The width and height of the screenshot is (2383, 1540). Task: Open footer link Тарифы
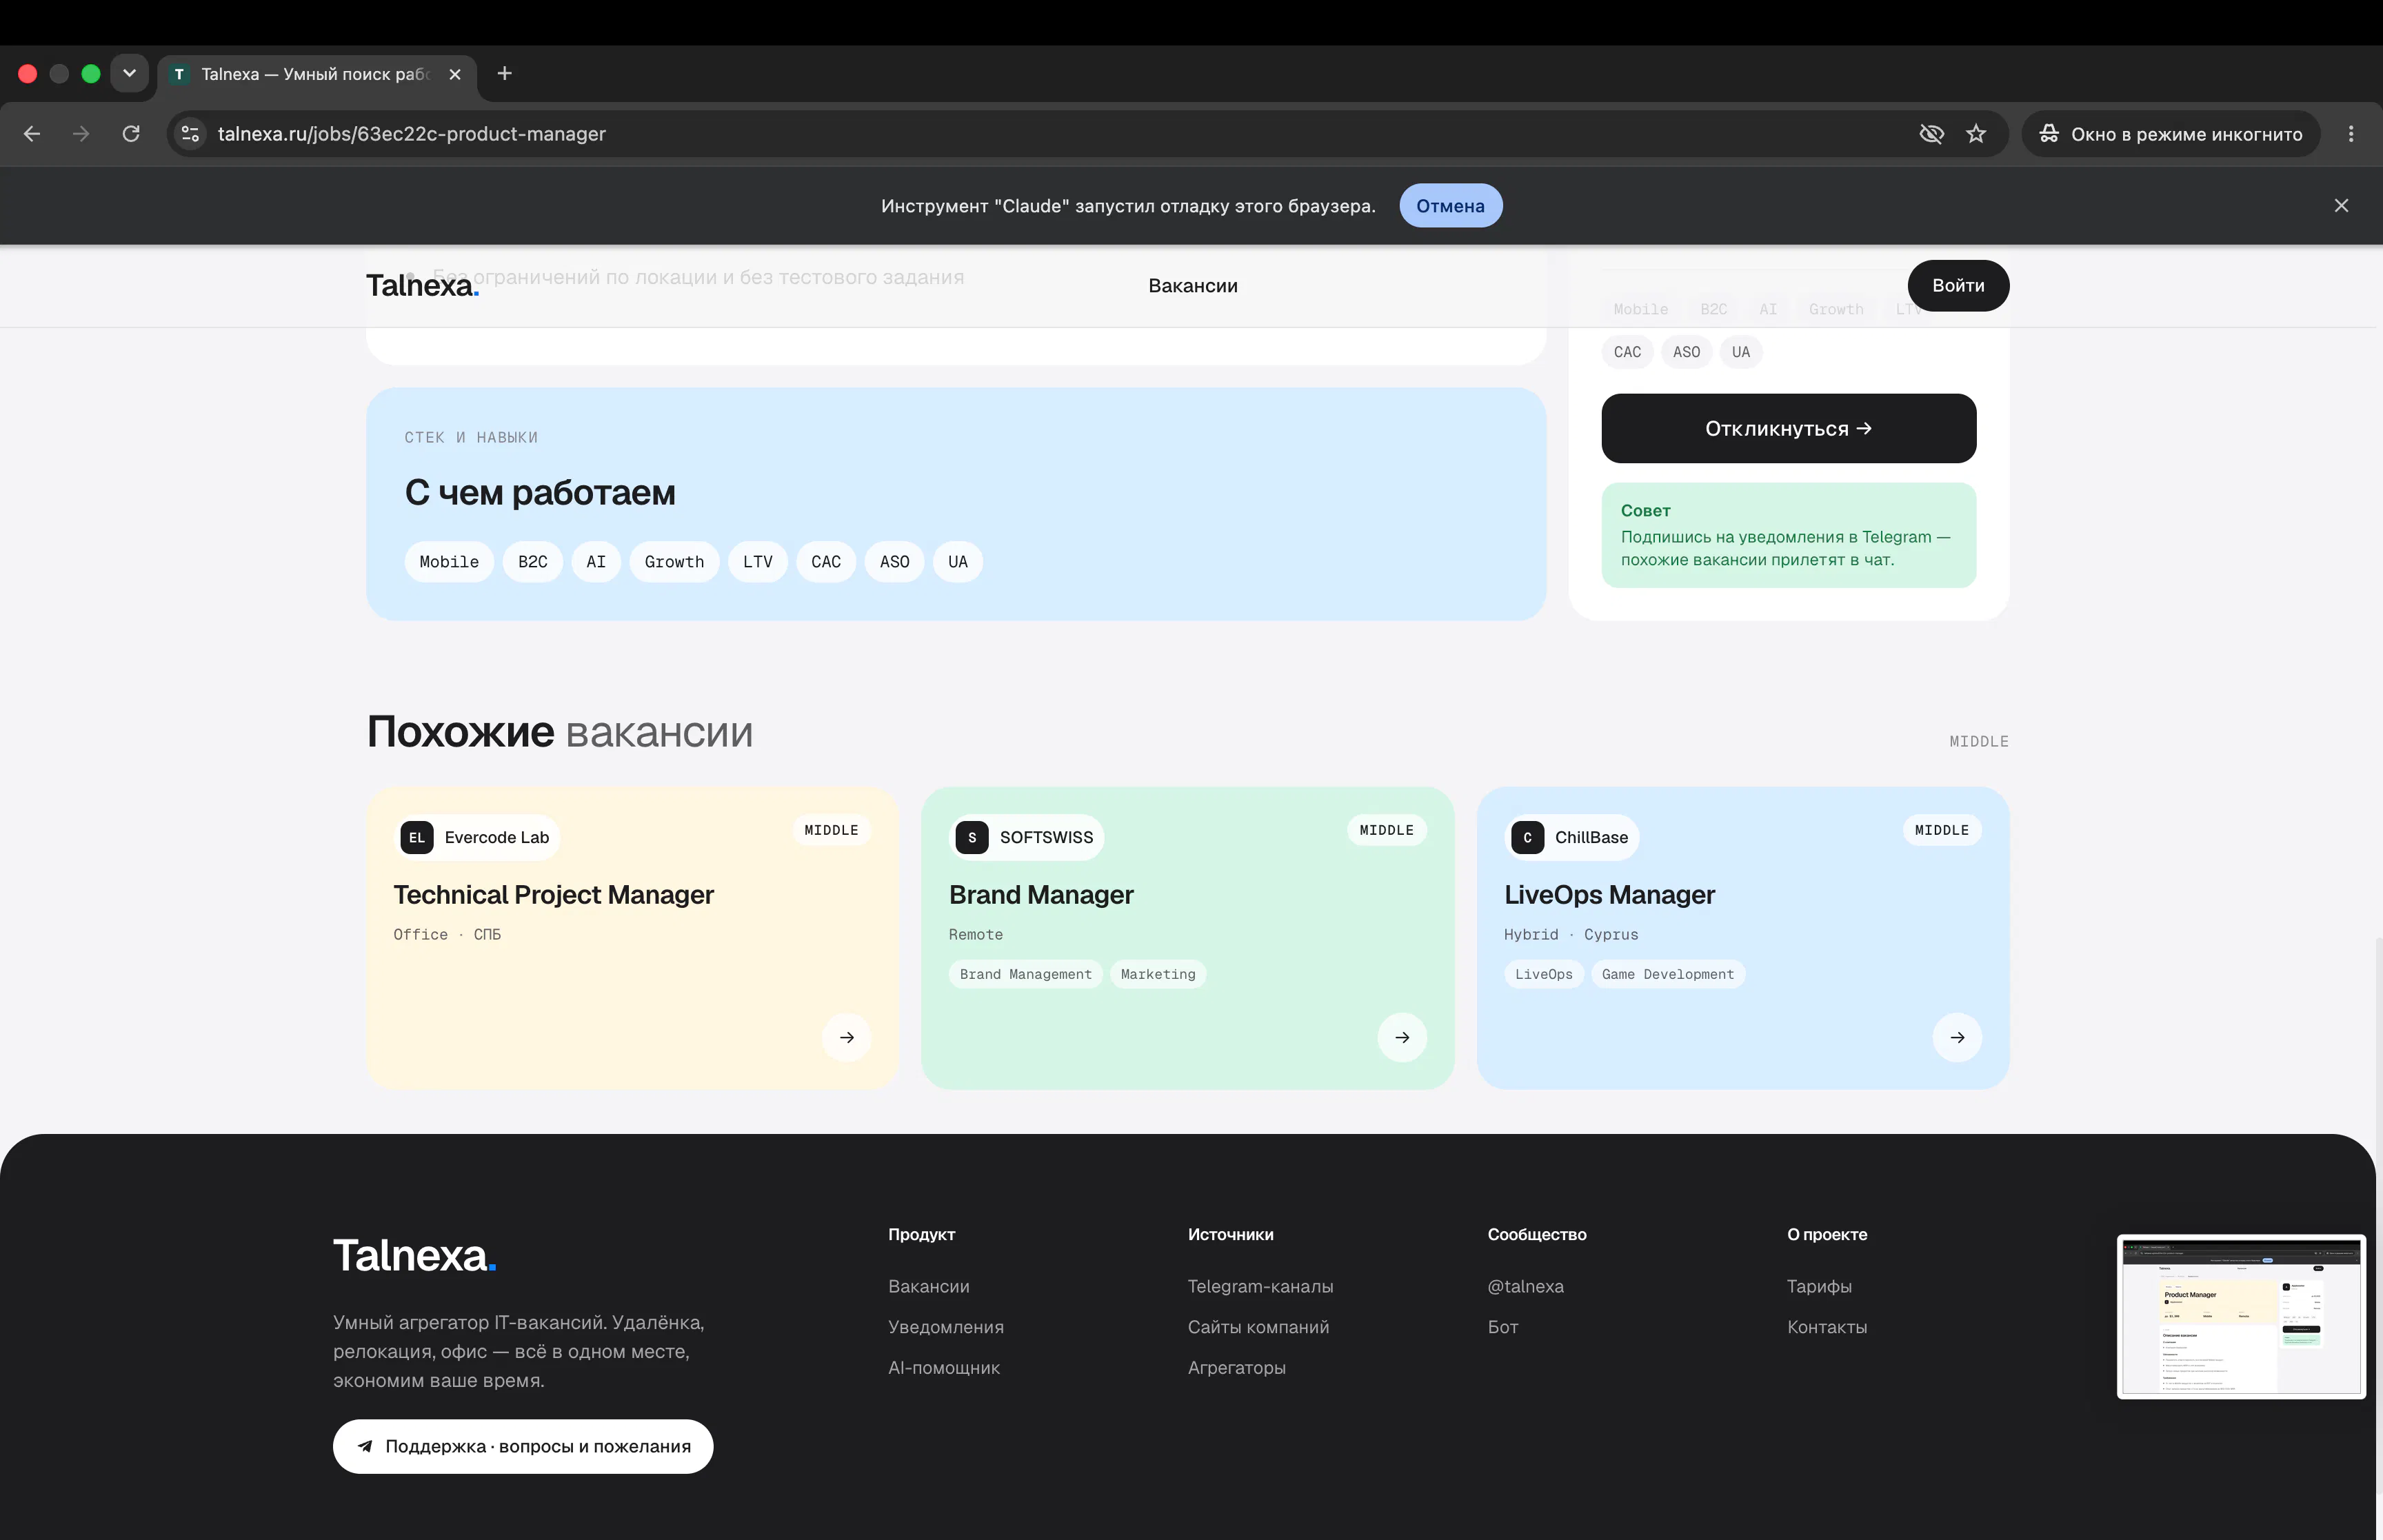tap(1820, 1286)
